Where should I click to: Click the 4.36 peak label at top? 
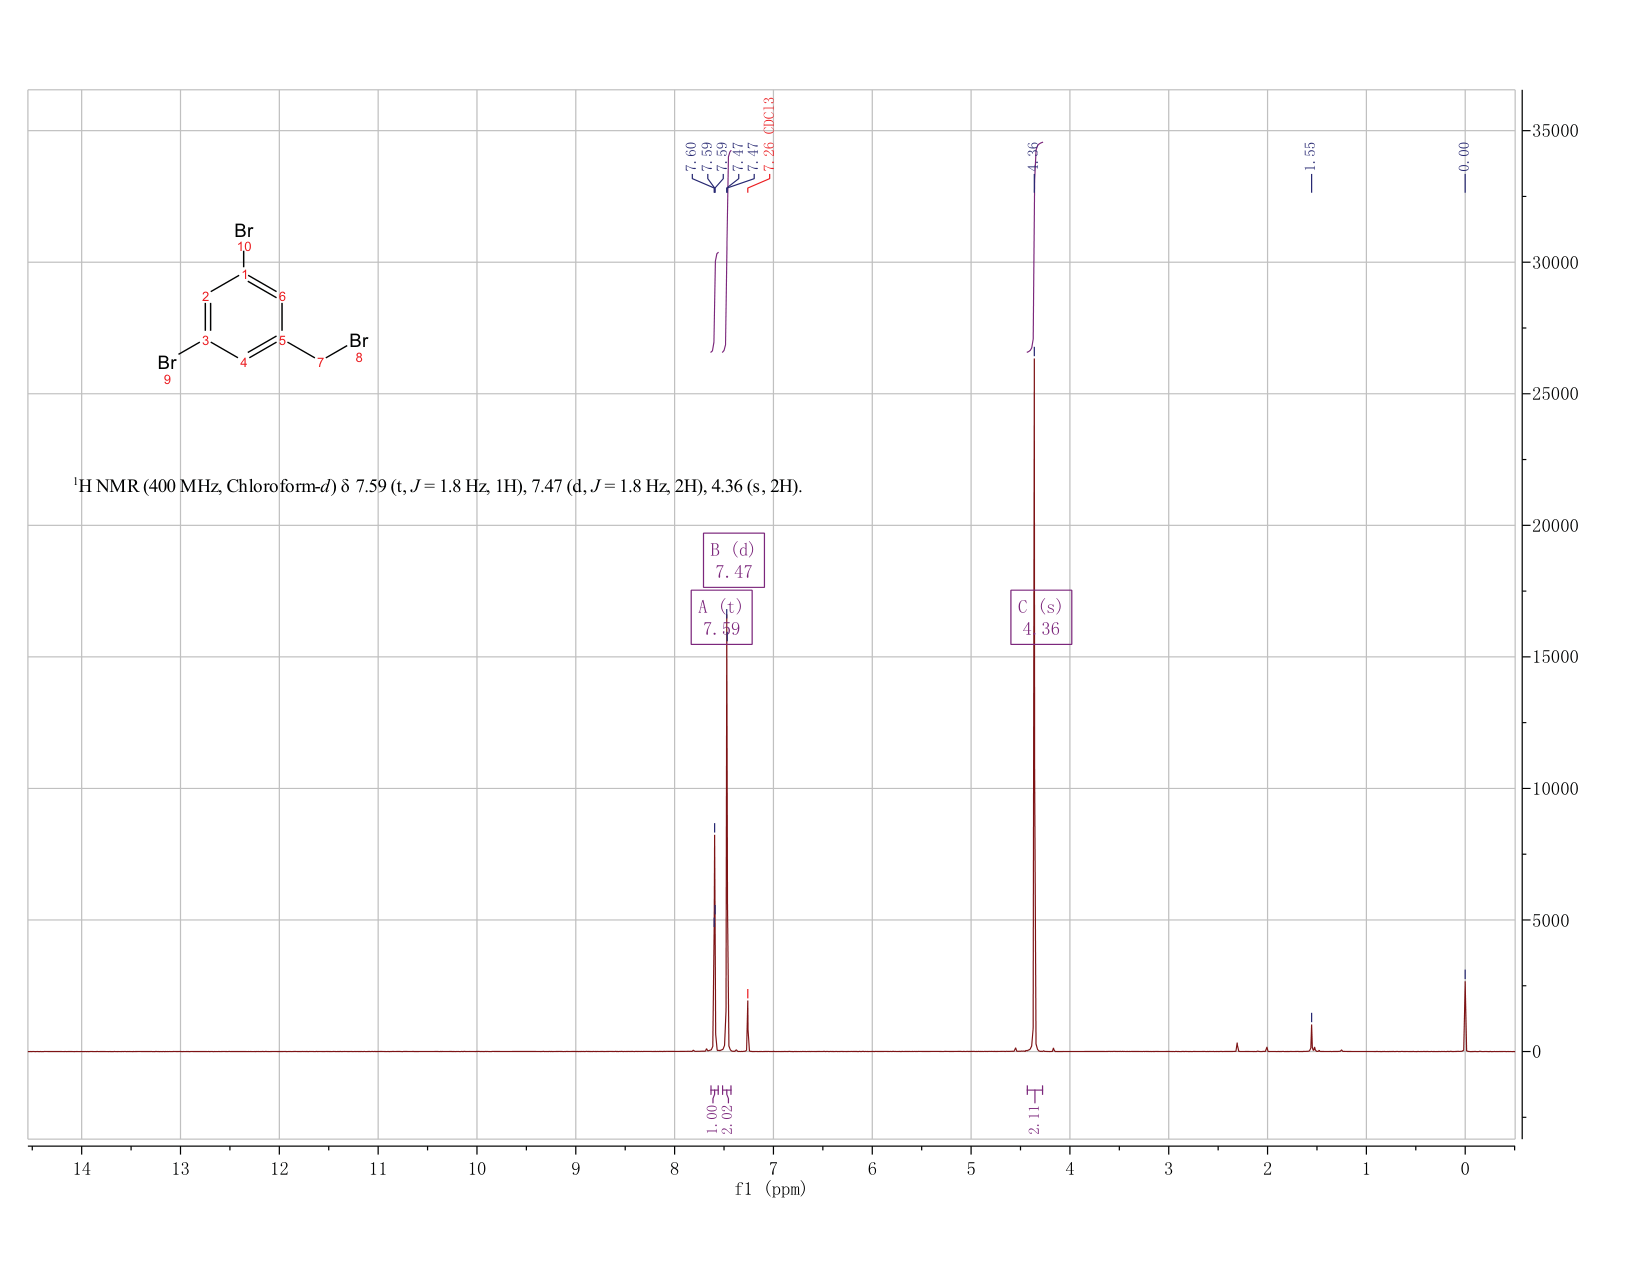[1034, 156]
